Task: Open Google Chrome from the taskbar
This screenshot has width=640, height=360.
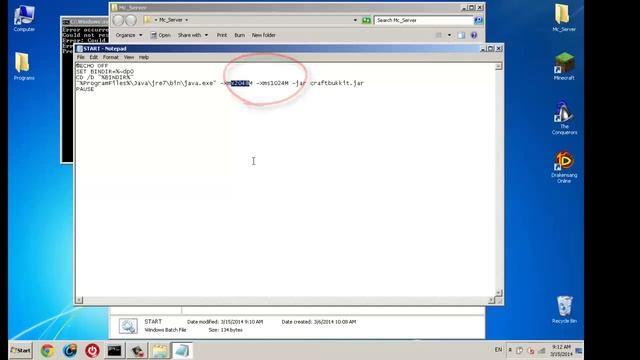Action: click(x=47, y=351)
